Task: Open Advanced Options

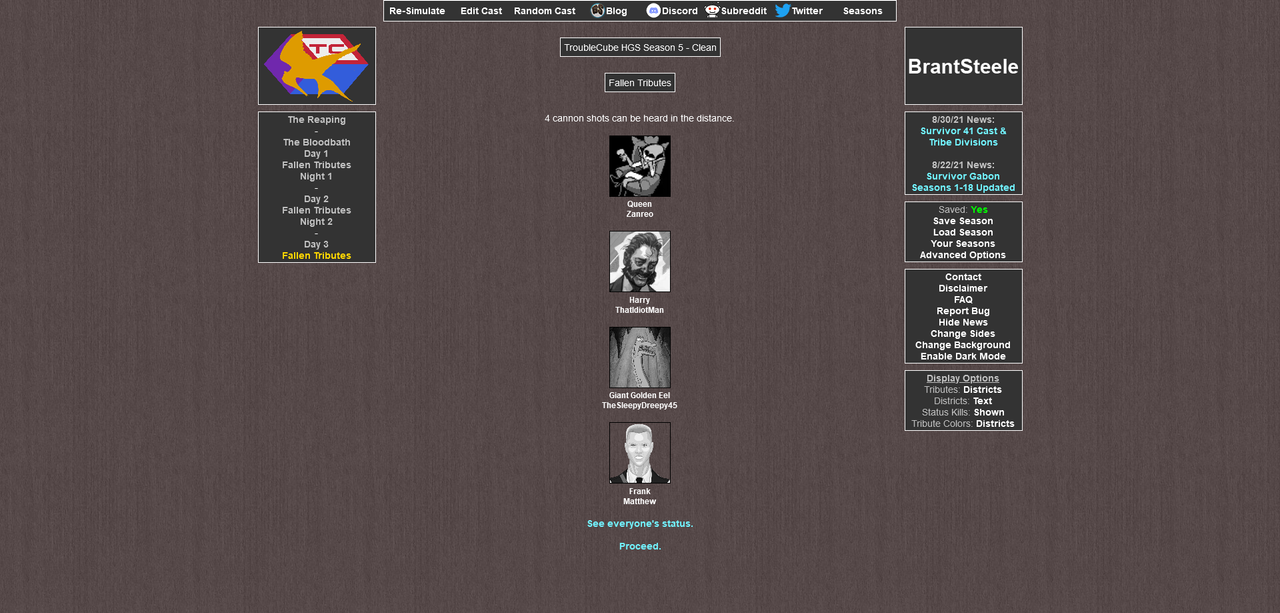Action: point(963,255)
